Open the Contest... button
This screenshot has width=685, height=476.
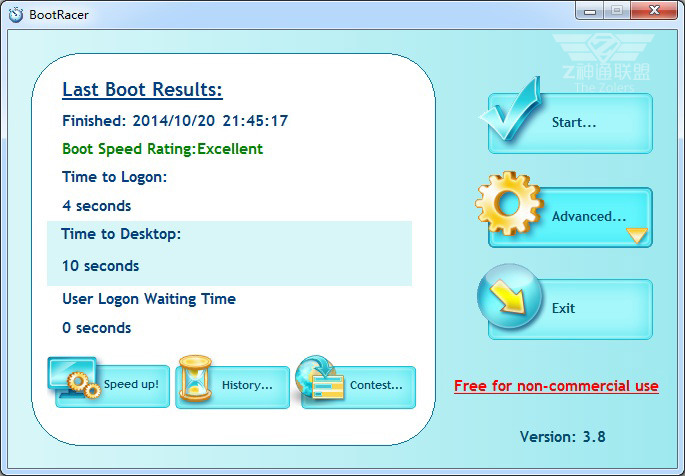358,387
